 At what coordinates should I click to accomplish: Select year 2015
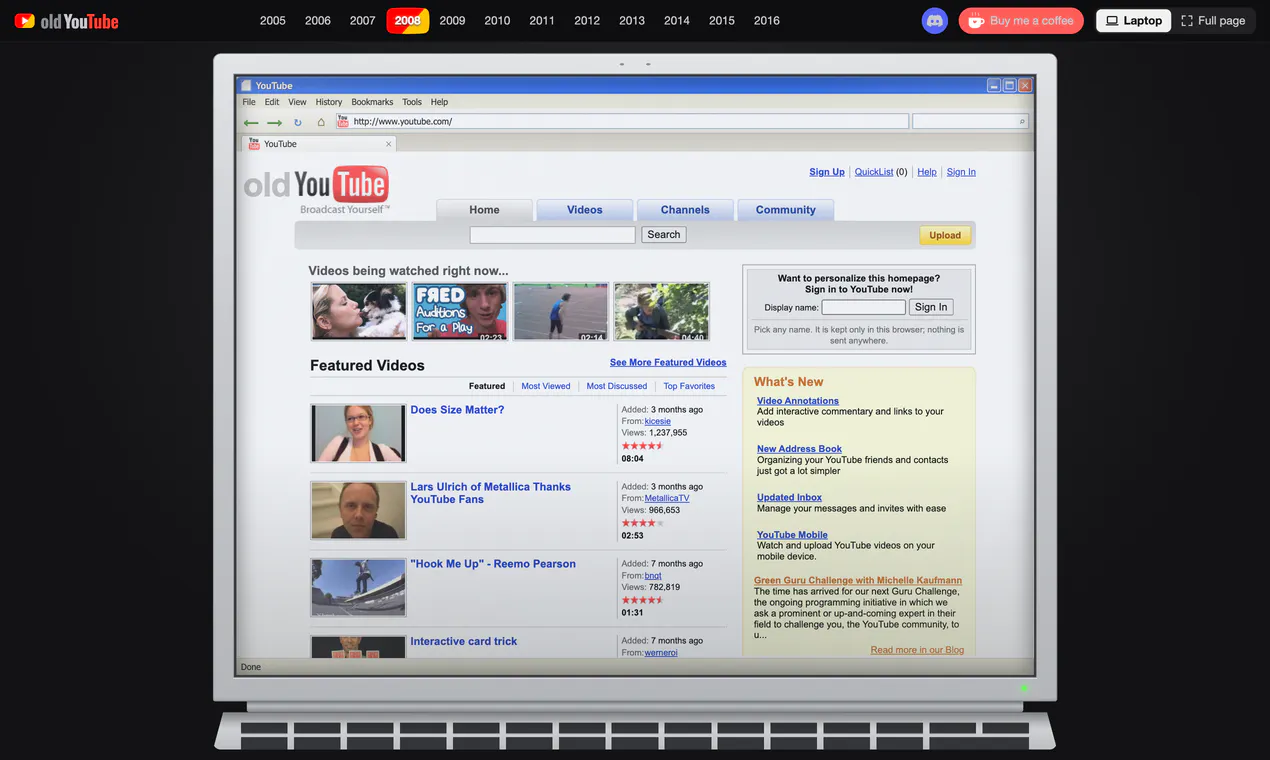[722, 21]
